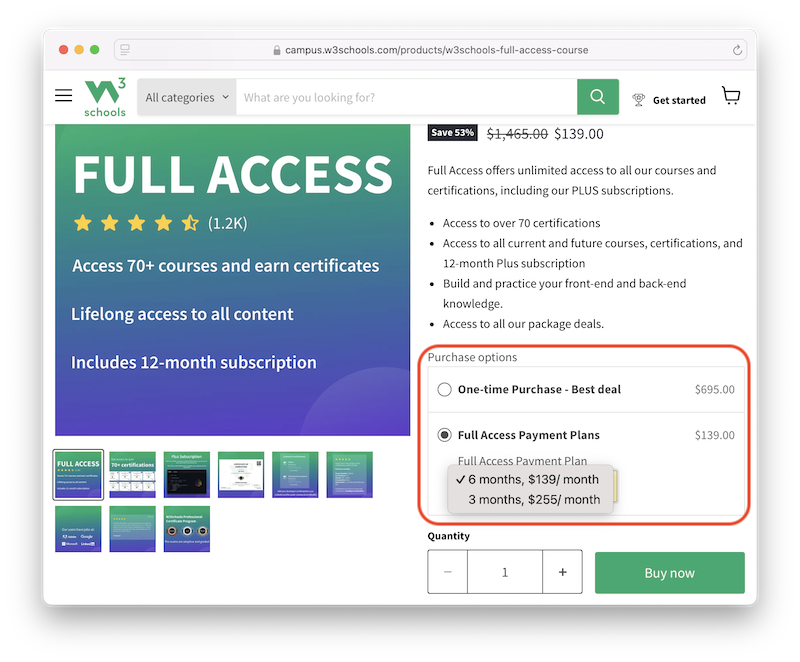Click the (1.2K) ratings count
Screen dimensions: 800x662
pos(228,223)
